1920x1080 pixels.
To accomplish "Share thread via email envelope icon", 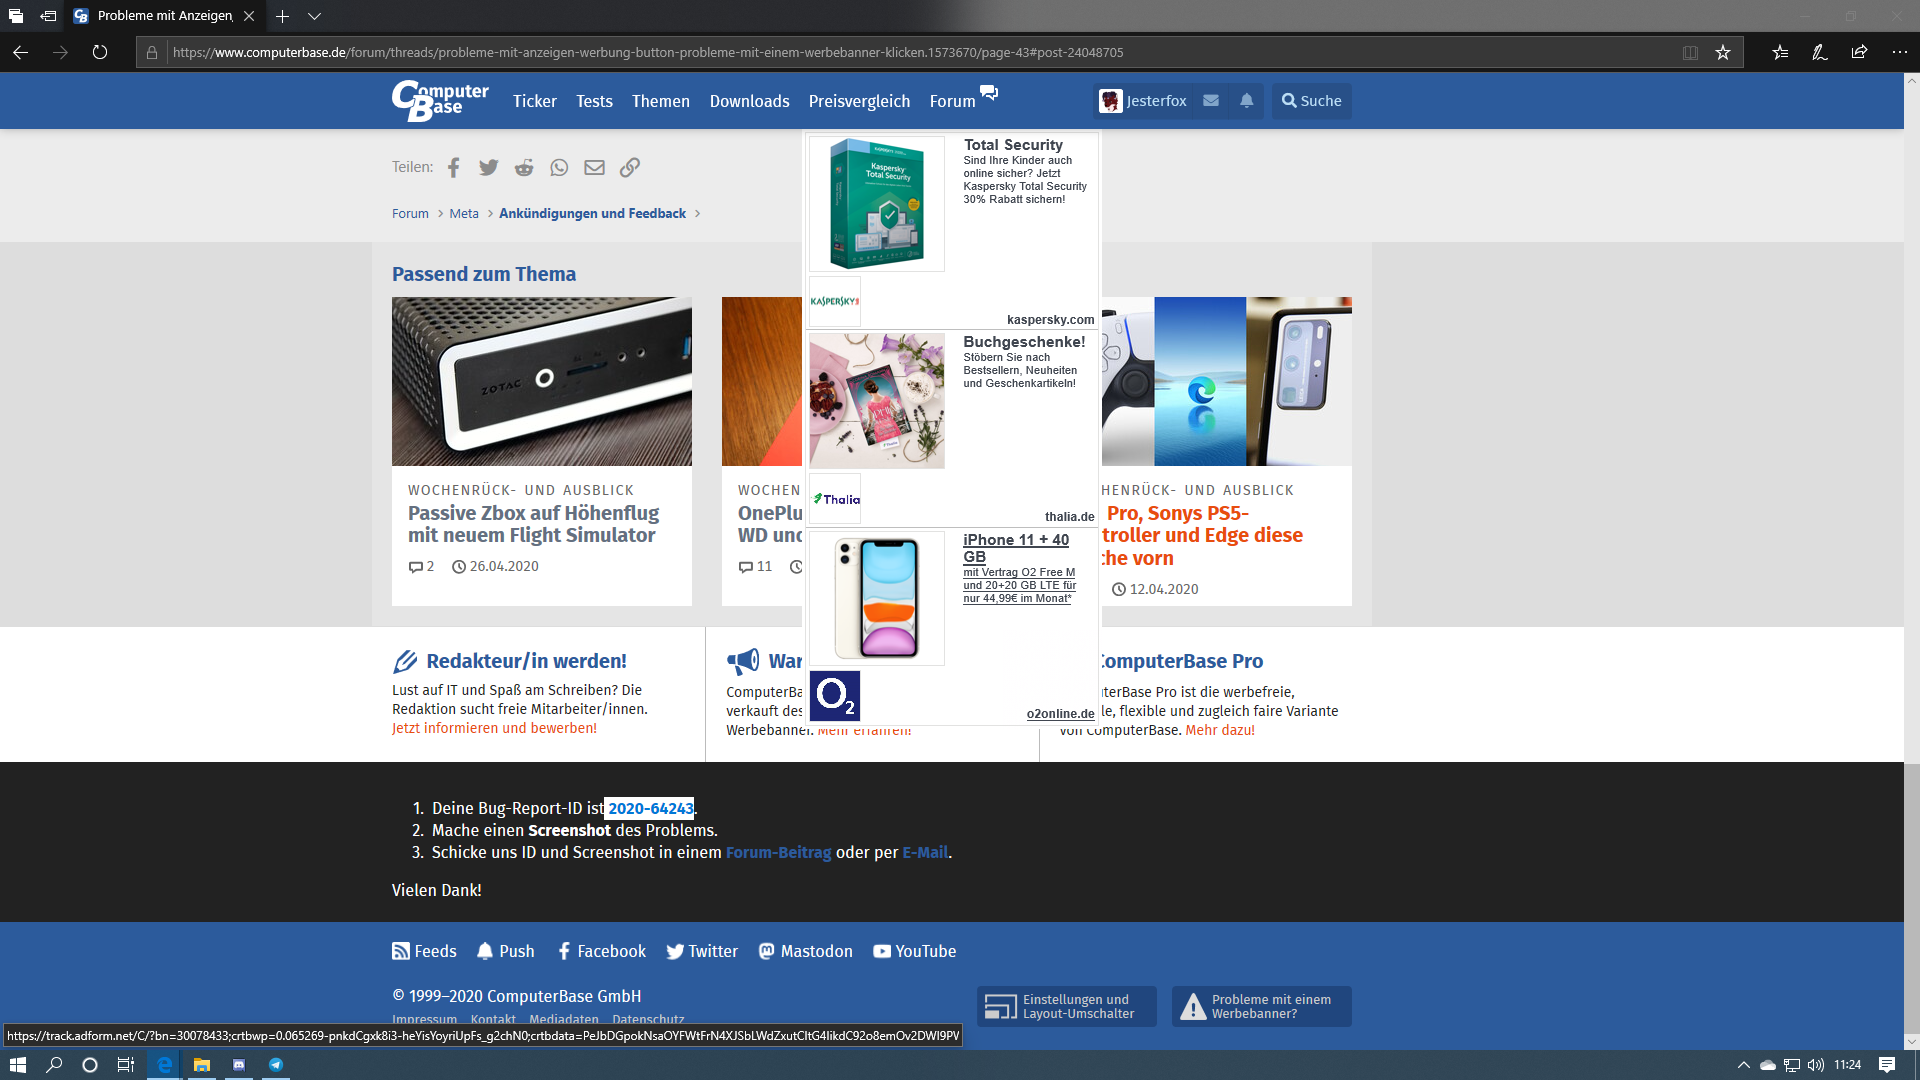I will pos(594,168).
